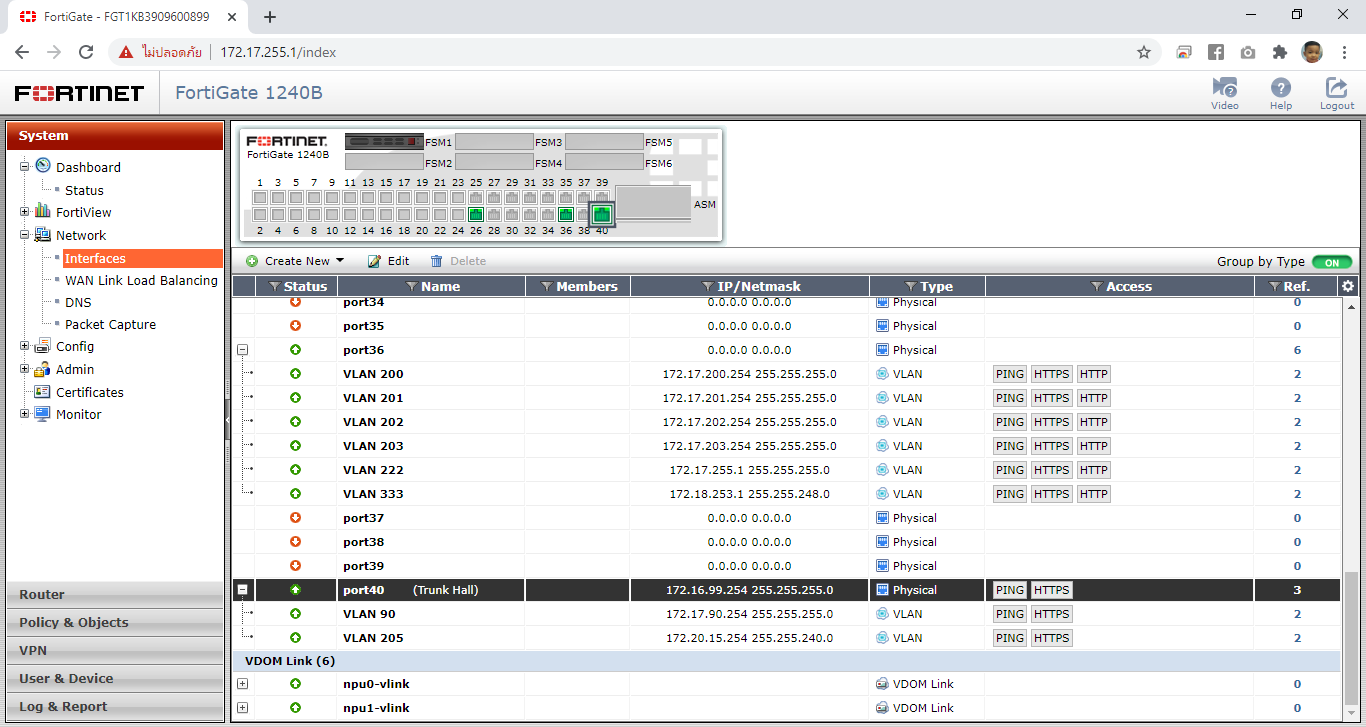Select the System menu header

click(x=115, y=136)
